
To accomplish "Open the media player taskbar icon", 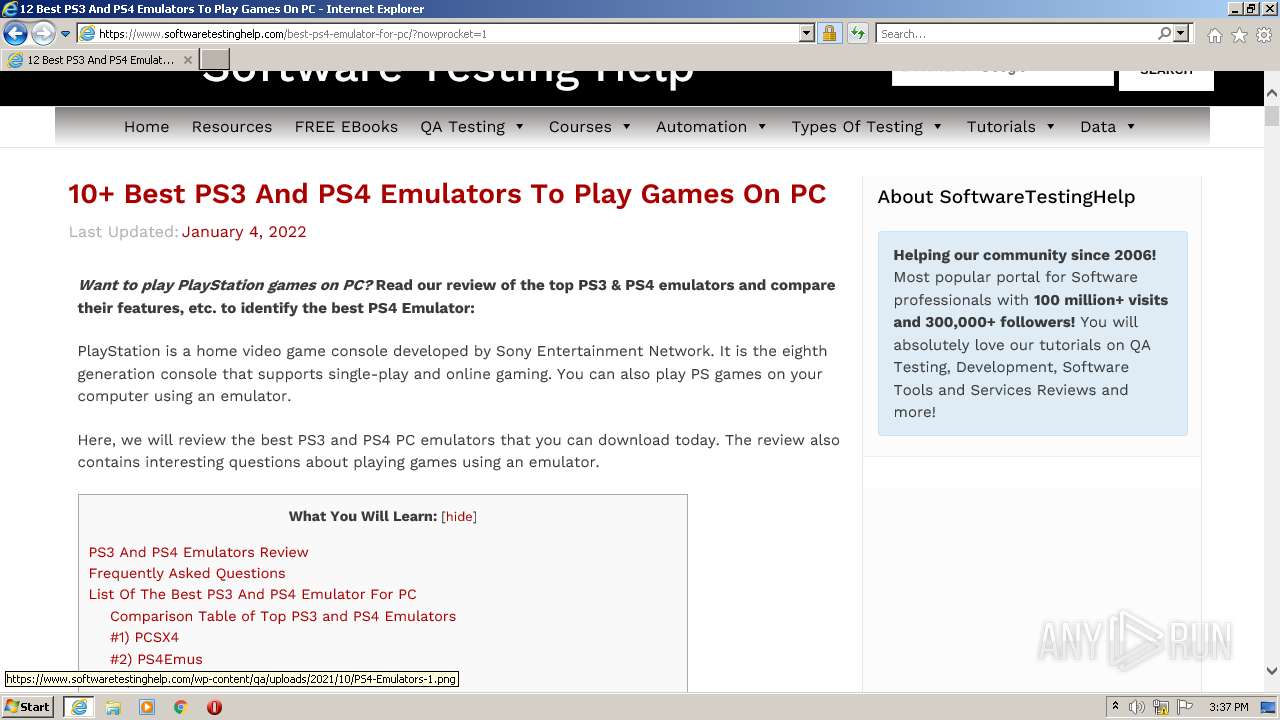I will point(147,707).
